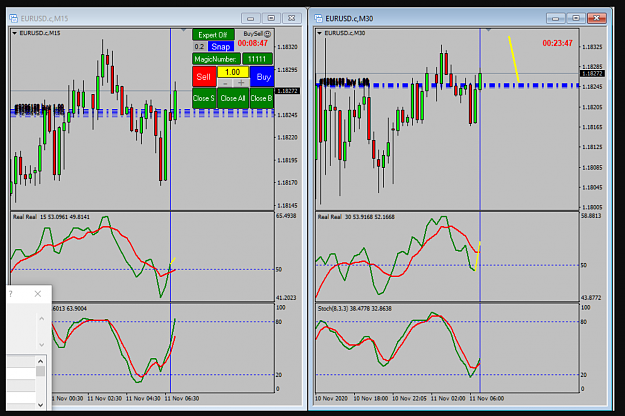Maximize the EURUSD.c,M15 chart window
Screen dimensions: 625x416
pyautogui.click(x=271, y=18)
